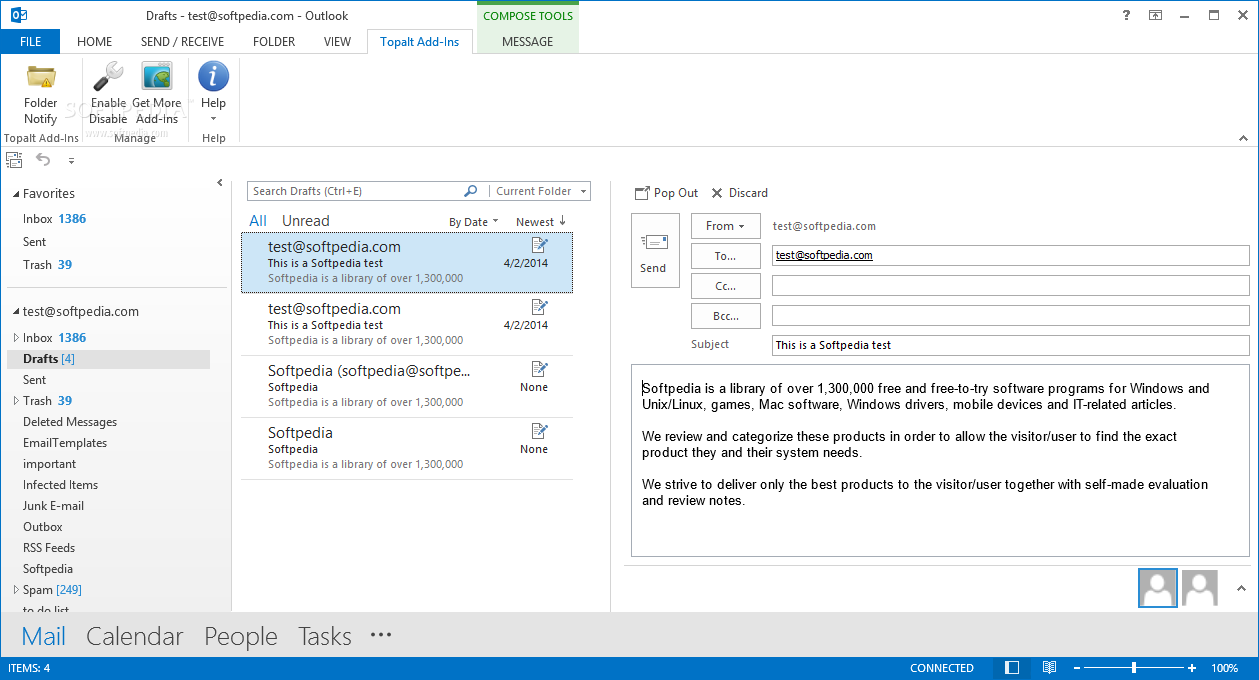Screen dimensions: 1259x680
Task: Open Ribbon Display Options
Action: tap(1155, 15)
